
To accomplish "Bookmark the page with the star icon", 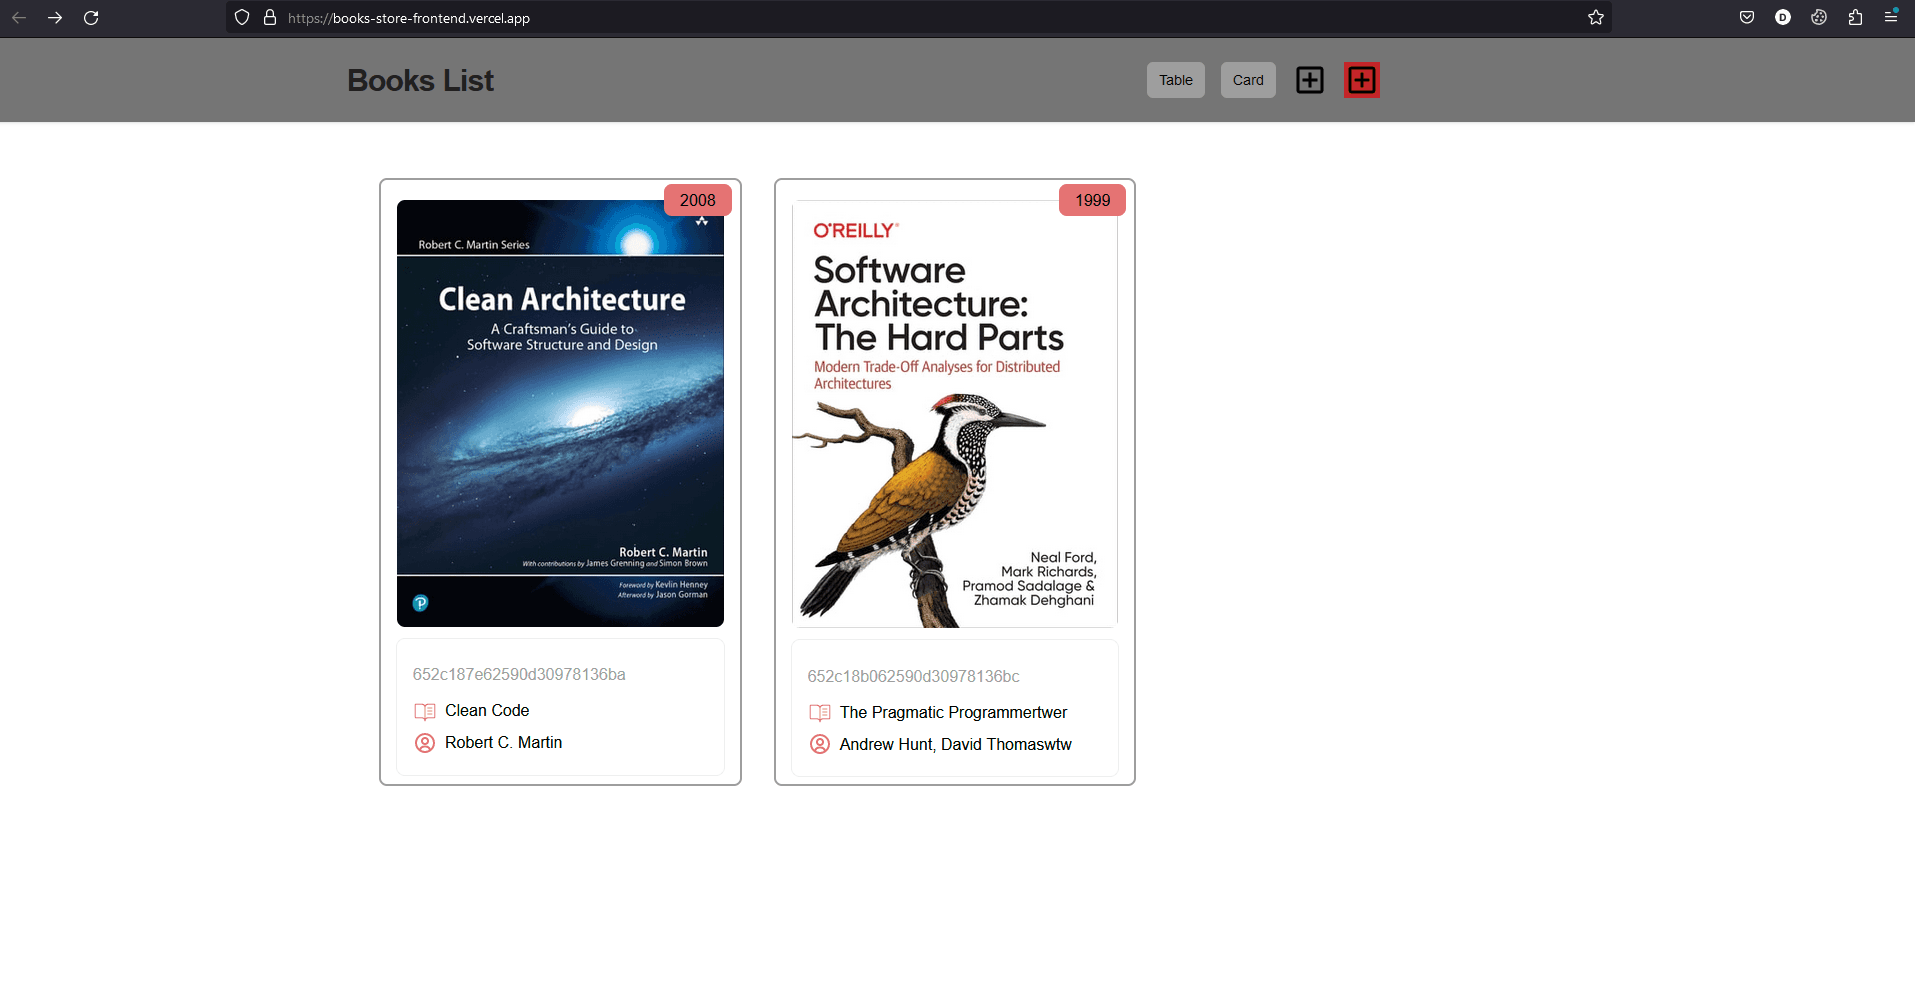I will click(1596, 17).
